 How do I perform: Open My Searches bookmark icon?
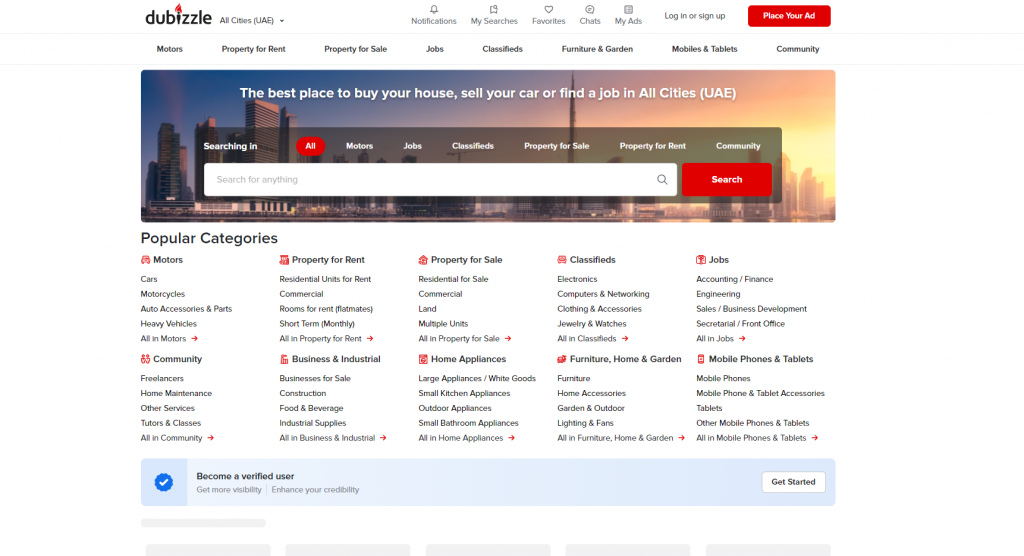[494, 10]
